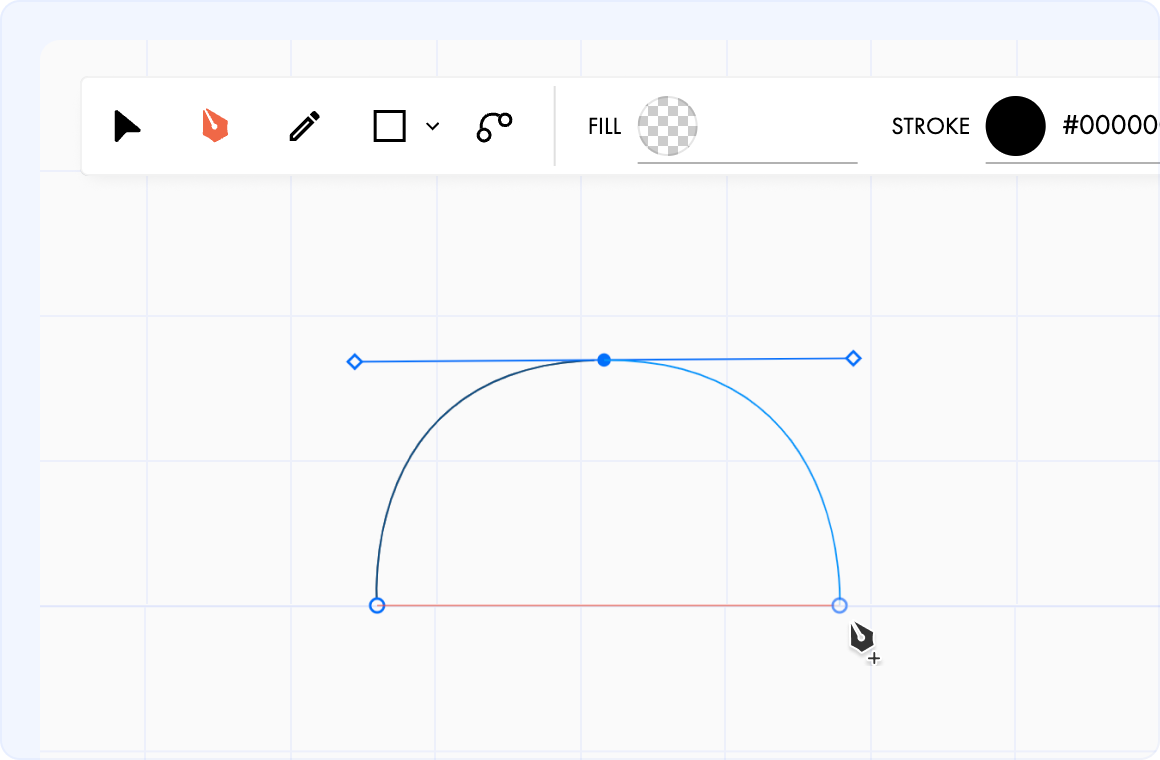The height and width of the screenshot is (760, 1160).
Task: Open the rectangle tool shape dropdown
Action: click(432, 126)
